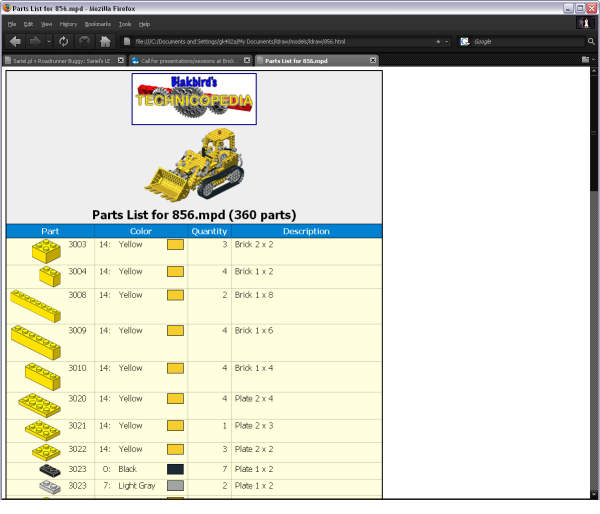Image resolution: width=600 pixels, height=514 pixels.
Task: Click the Brick 1 x 2 part image
Action: click(x=50, y=276)
